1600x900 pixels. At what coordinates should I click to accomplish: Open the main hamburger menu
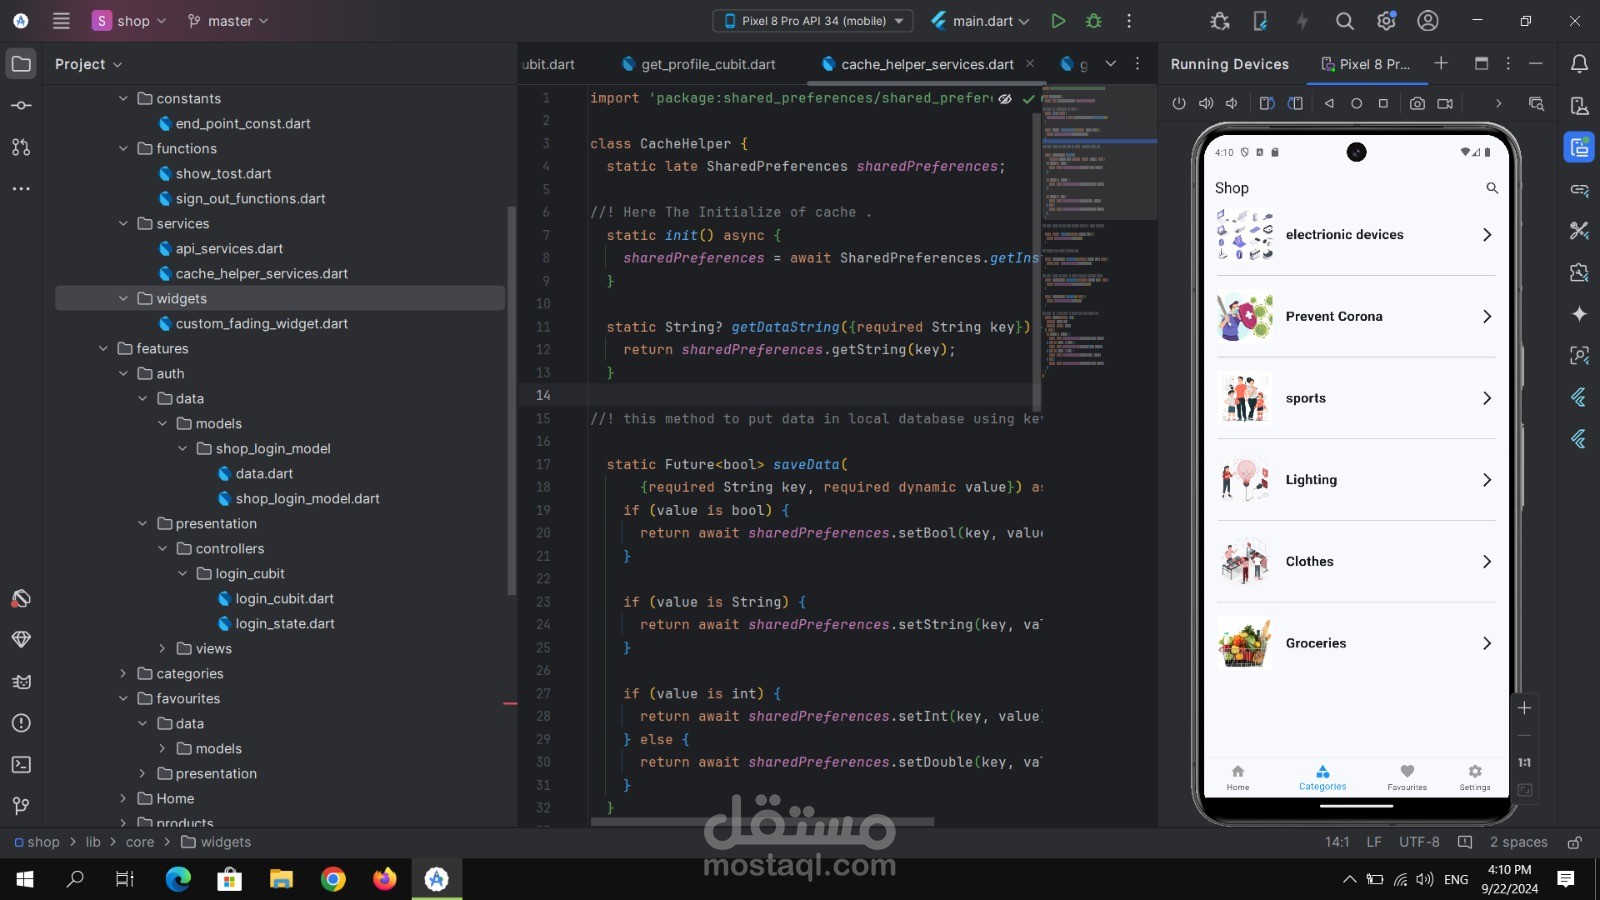tap(61, 20)
